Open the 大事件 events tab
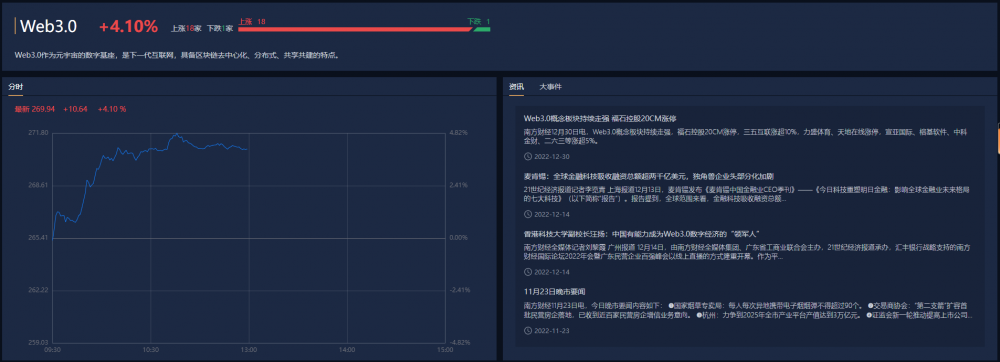Image resolution: width=1000 pixels, height=362 pixels. tap(550, 87)
